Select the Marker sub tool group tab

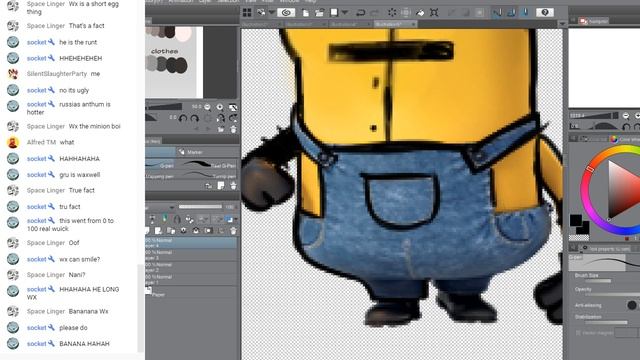[207, 152]
